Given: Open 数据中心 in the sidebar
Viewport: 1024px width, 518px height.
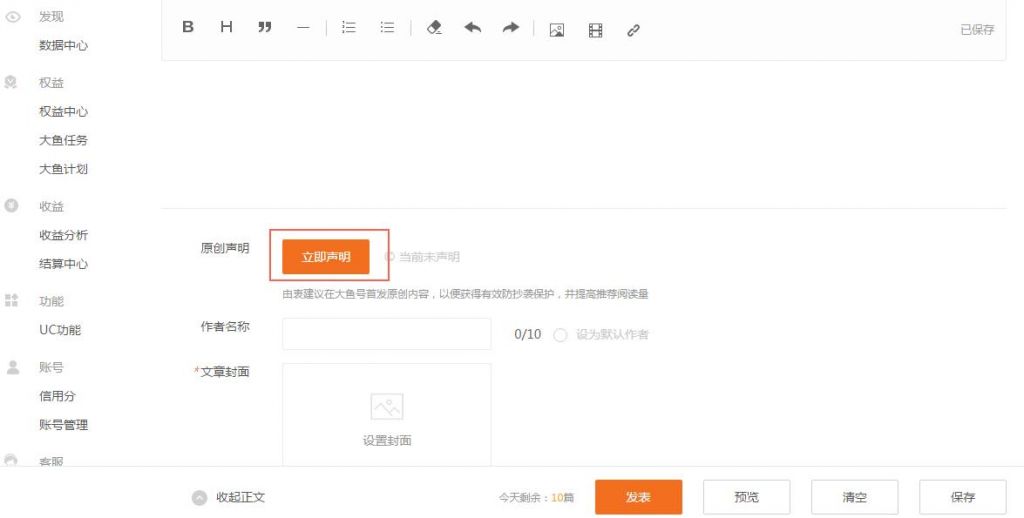Looking at the screenshot, I should [x=63, y=46].
